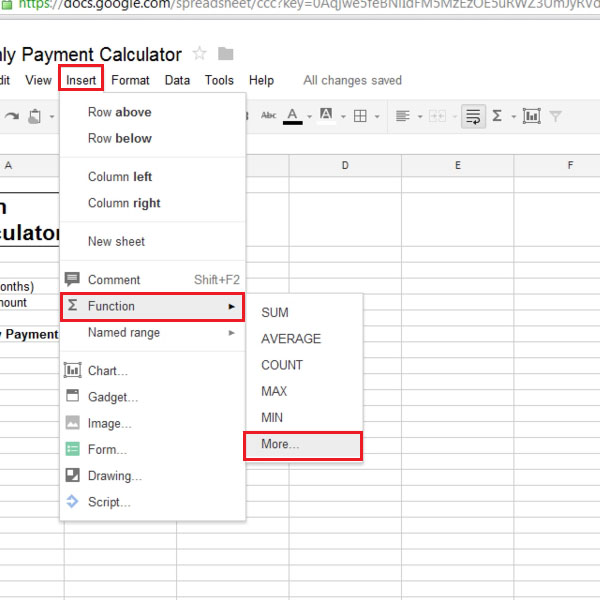Open the Help menu
This screenshot has width=600, height=600.
click(261, 80)
